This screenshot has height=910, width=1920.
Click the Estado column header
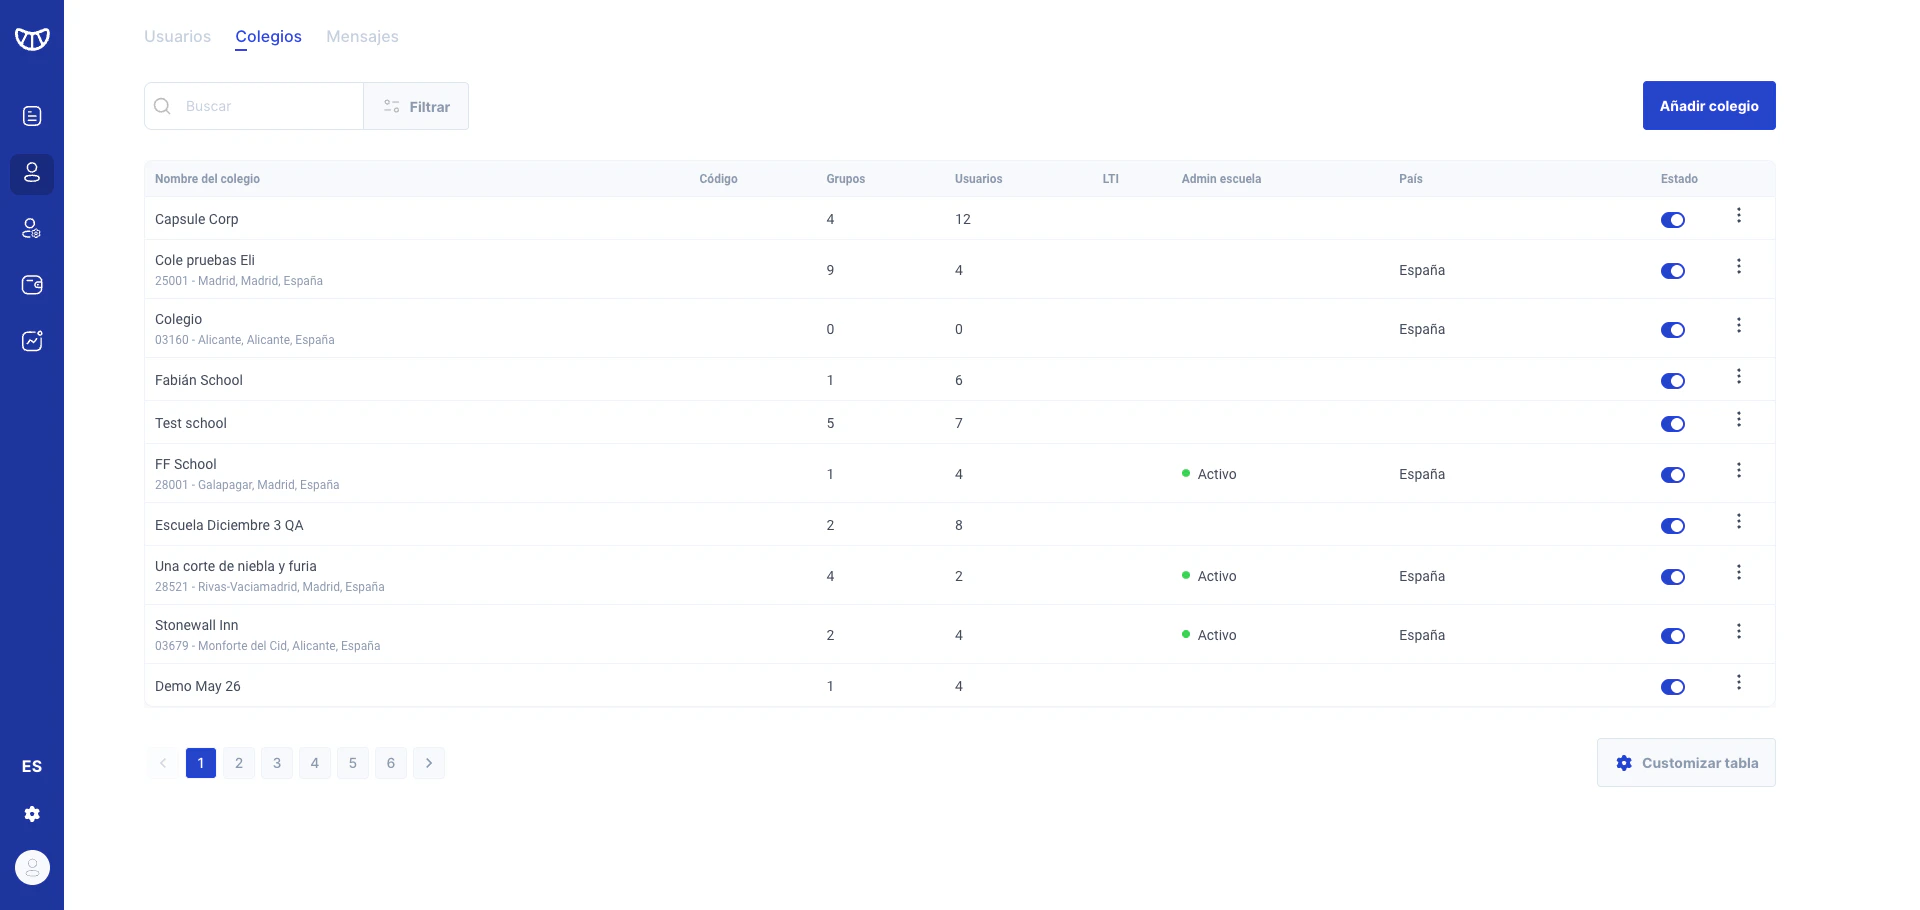point(1679,179)
